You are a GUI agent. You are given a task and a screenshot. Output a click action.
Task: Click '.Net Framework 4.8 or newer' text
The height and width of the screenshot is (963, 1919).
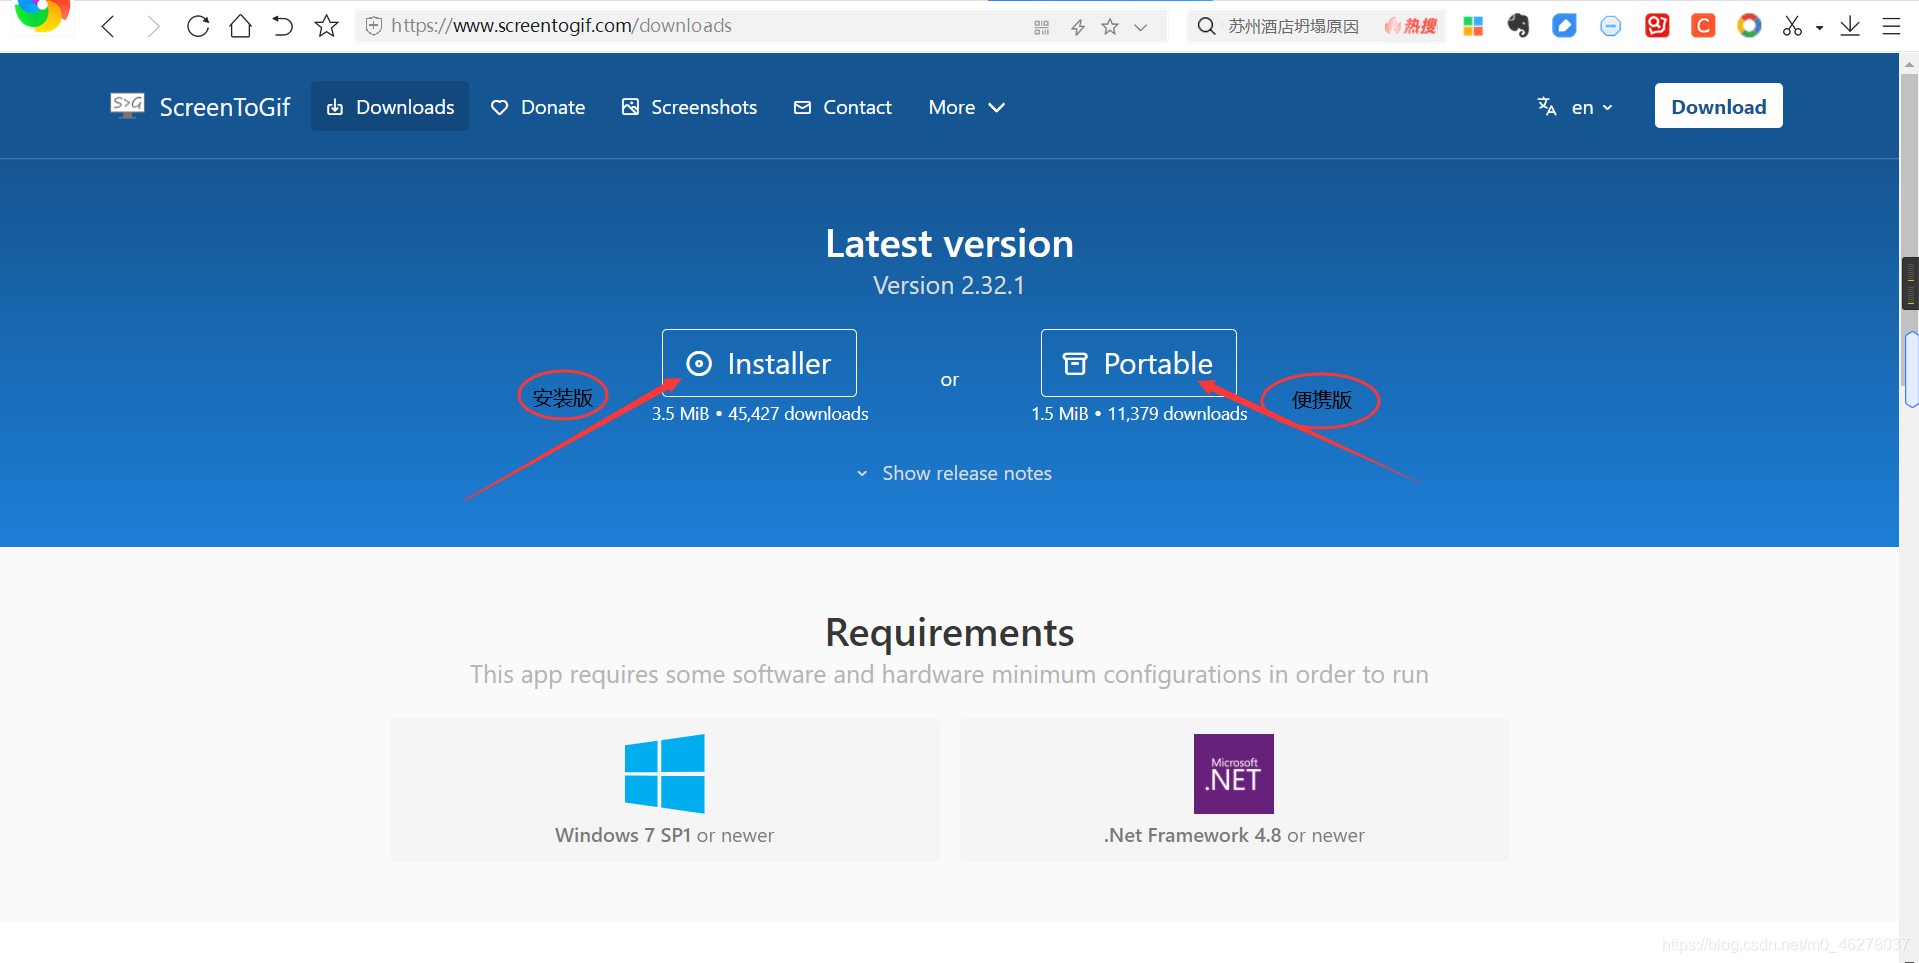pos(1234,835)
